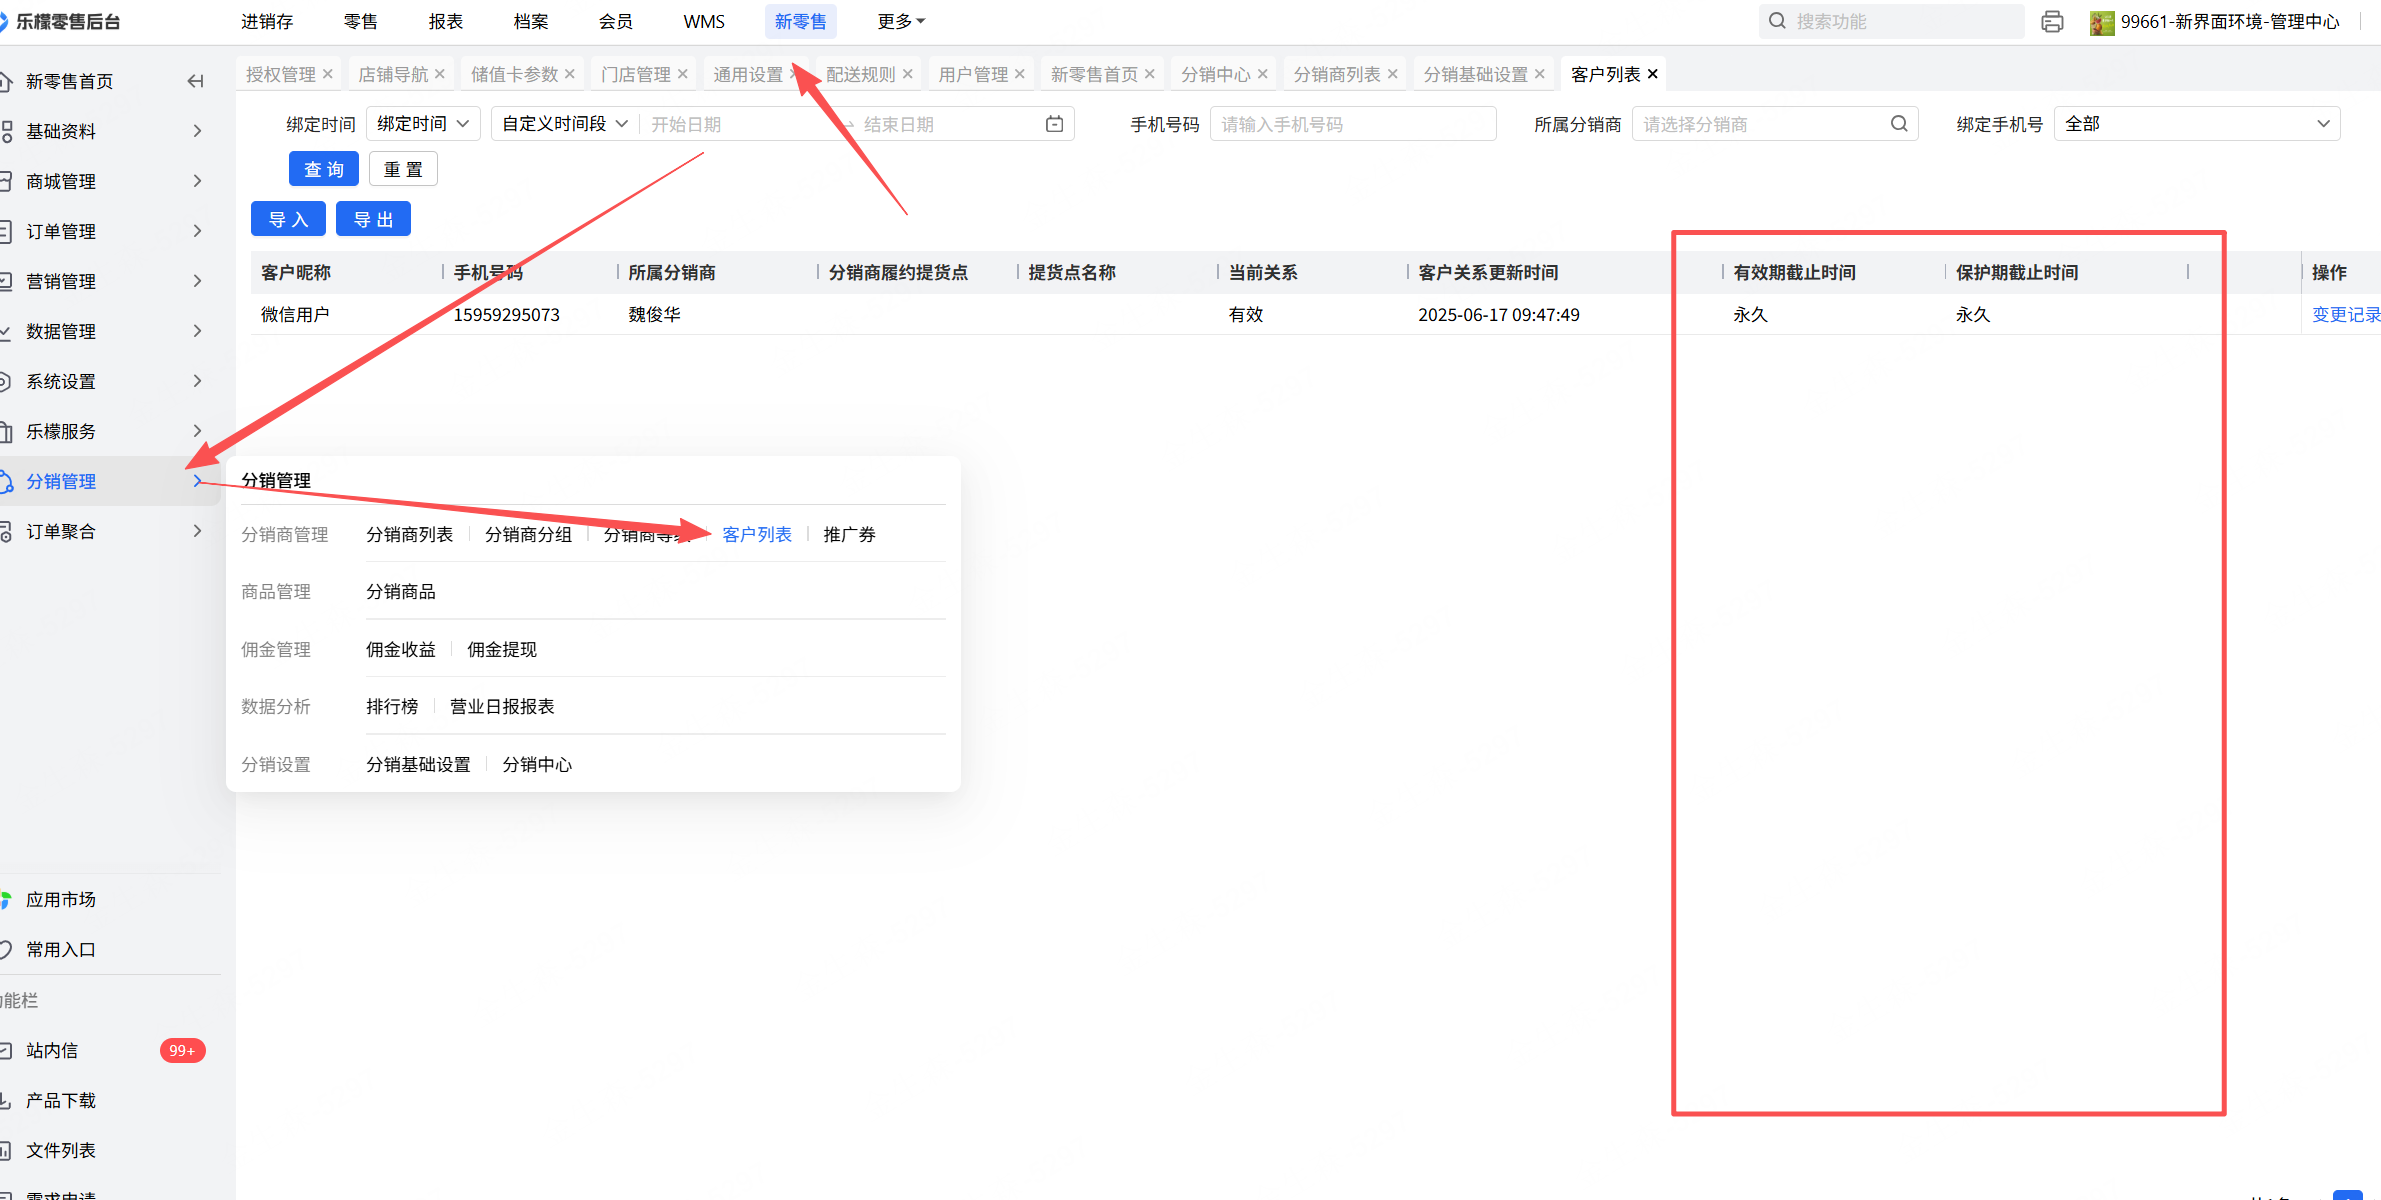Close the 分销基础设置 tab
Viewport: 2381px width, 1200px height.
click(1540, 74)
